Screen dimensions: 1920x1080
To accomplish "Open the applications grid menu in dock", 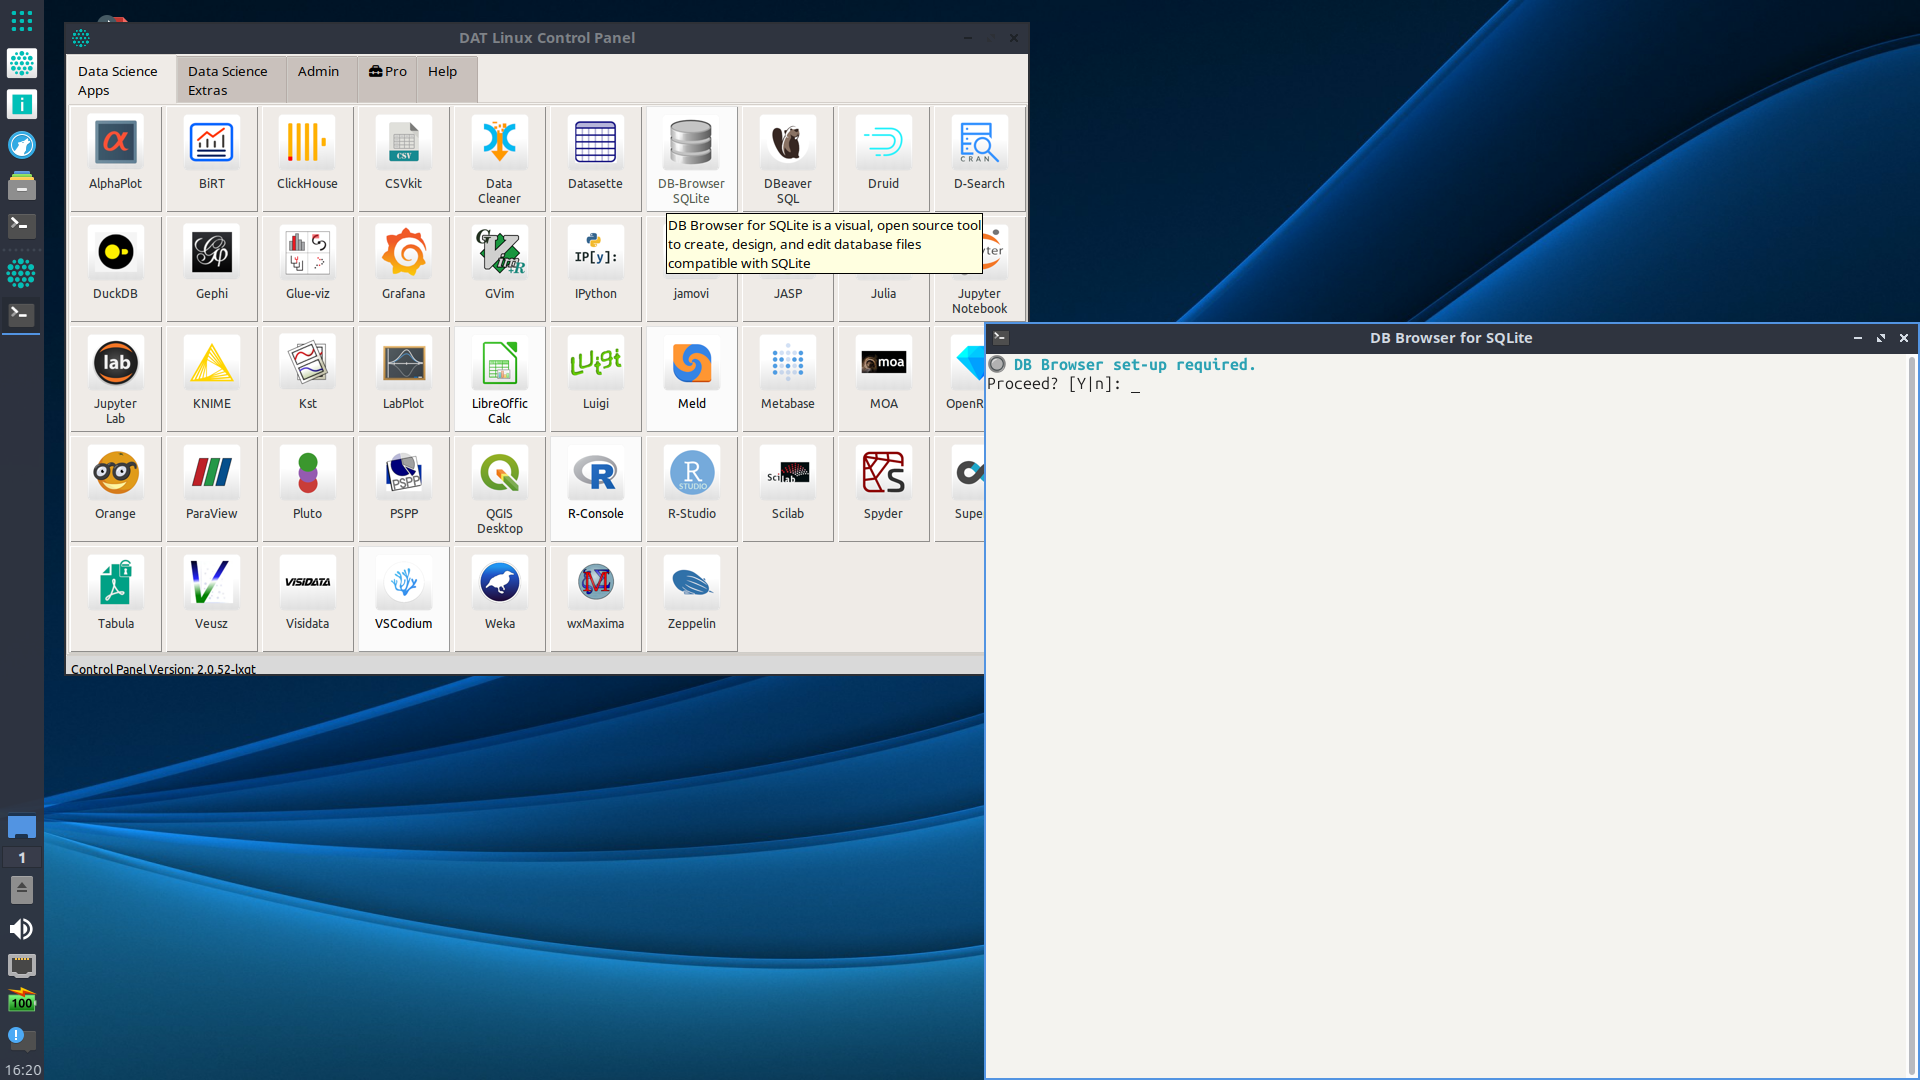I will (21, 20).
